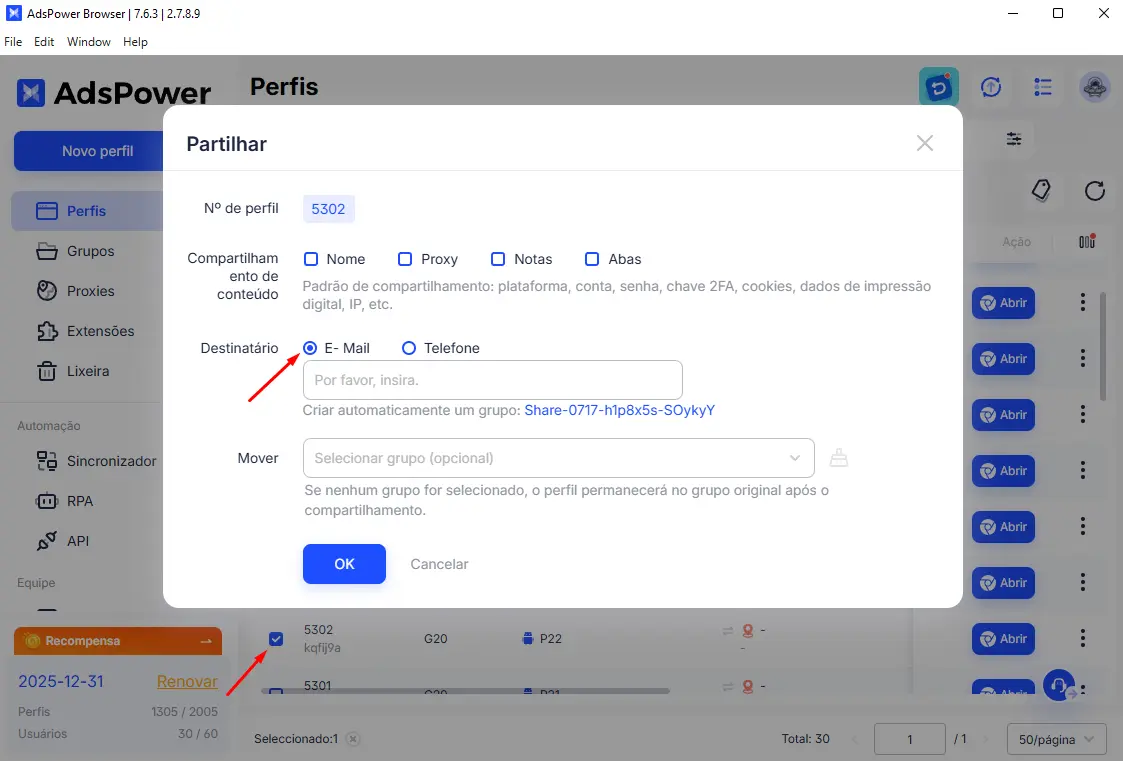This screenshot has height=761, width=1123.
Task: Click the G20 group cell of 5302
Action: click(x=435, y=639)
